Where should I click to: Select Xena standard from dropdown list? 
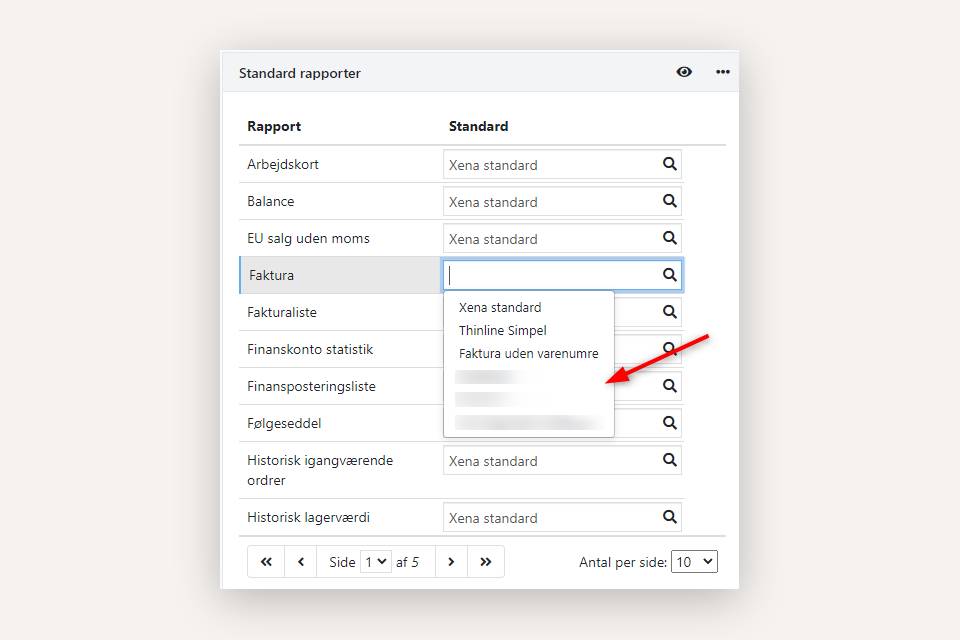coord(500,307)
